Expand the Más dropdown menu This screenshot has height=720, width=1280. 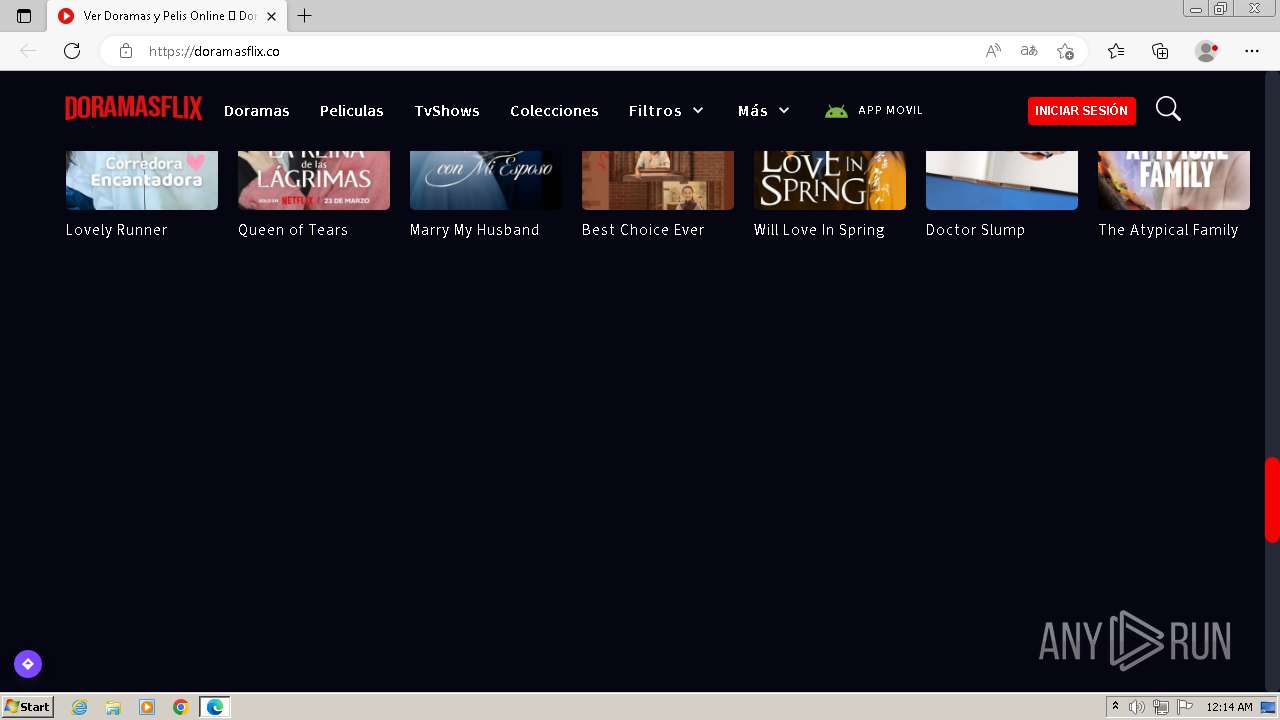(x=764, y=111)
